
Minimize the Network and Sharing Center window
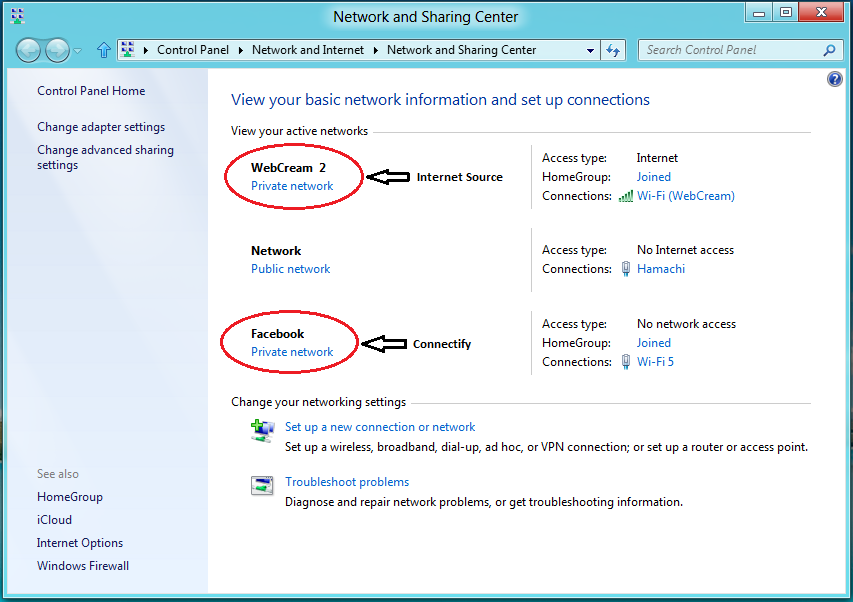(759, 13)
